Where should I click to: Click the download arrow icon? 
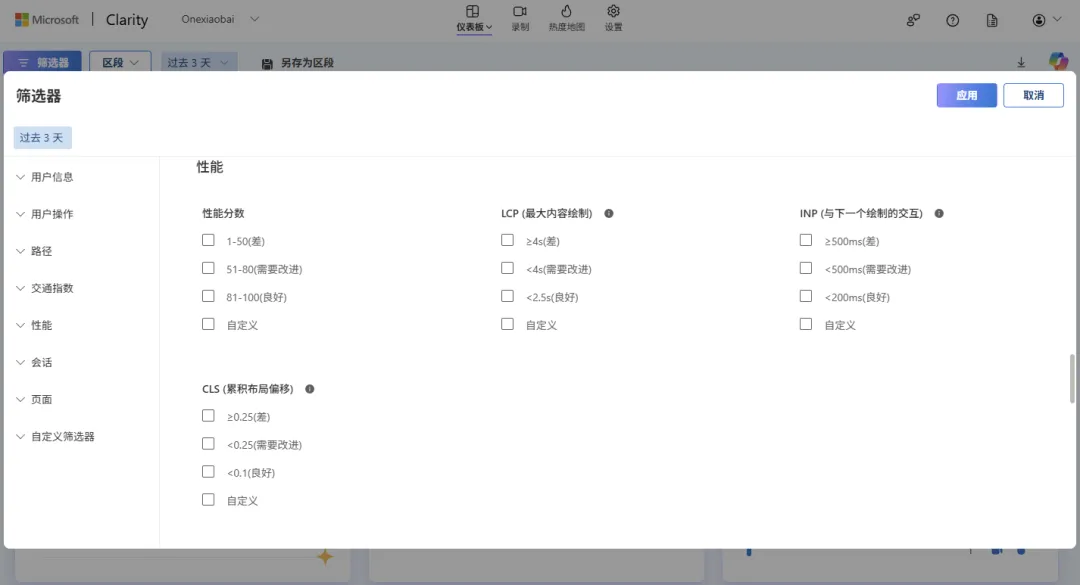(x=1021, y=63)
